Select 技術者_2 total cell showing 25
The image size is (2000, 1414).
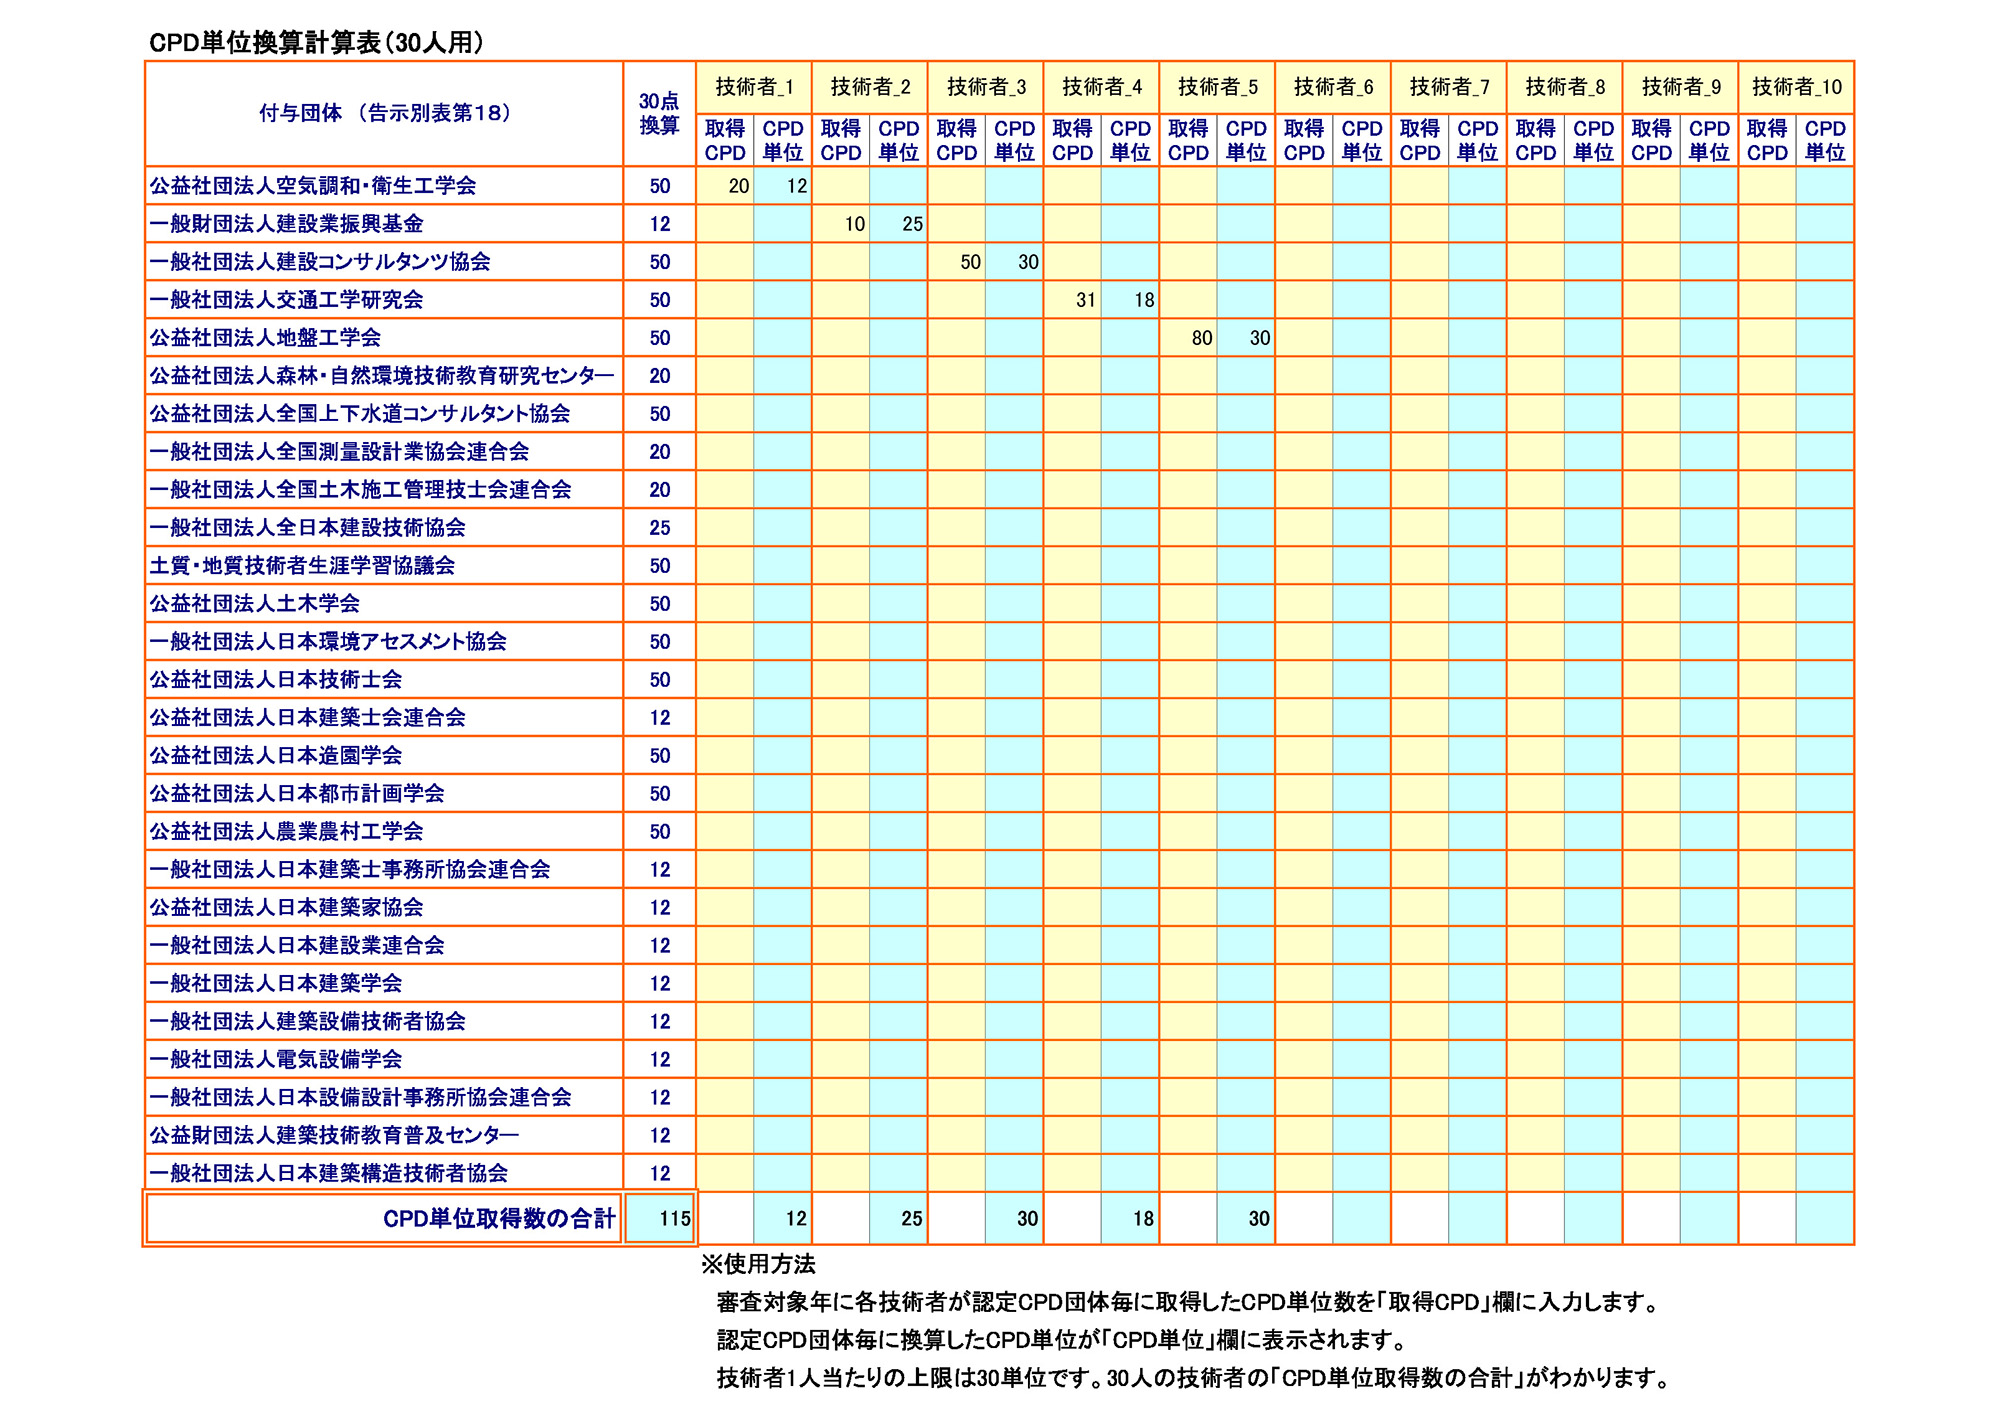pyautogui.click(x=899, y=1219)
